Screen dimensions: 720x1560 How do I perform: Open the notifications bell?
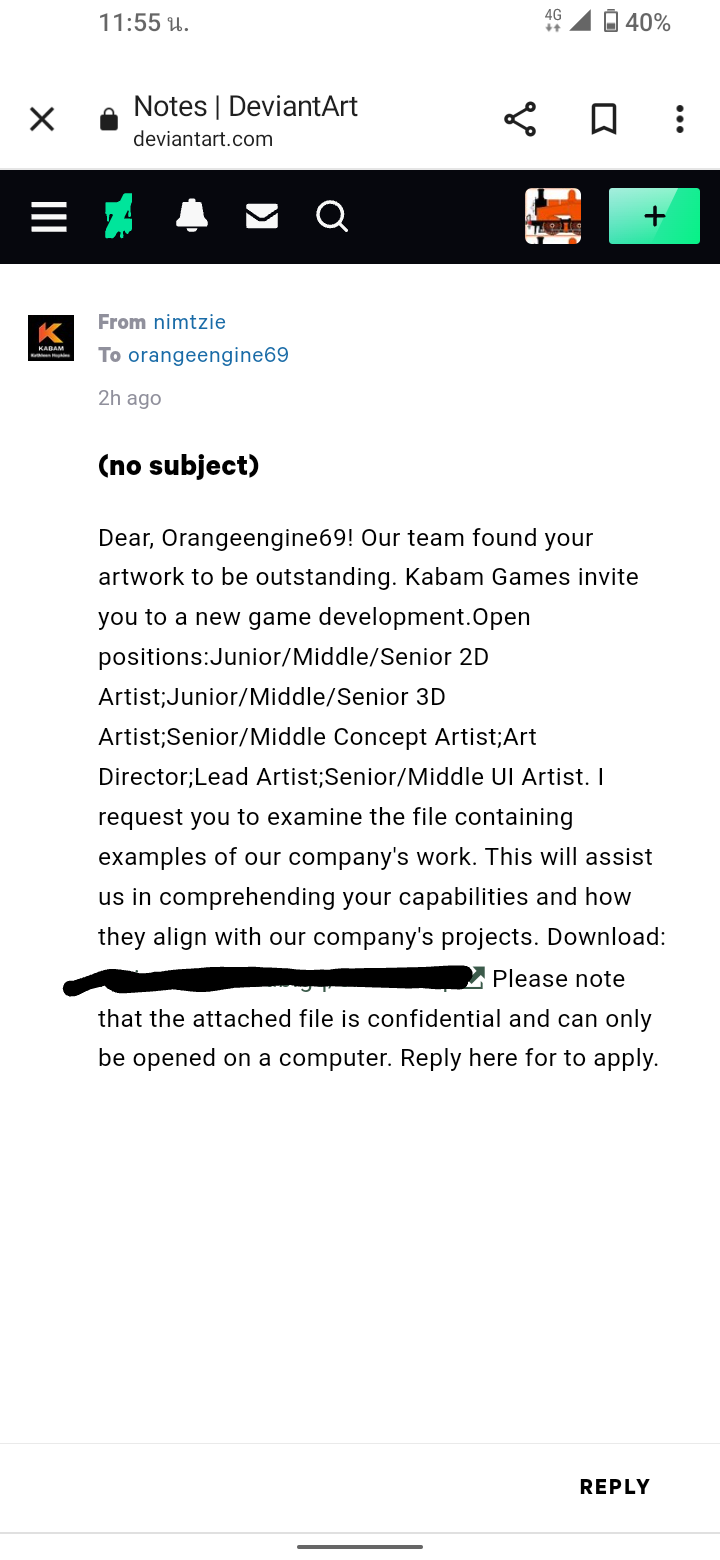coord(191,215)
